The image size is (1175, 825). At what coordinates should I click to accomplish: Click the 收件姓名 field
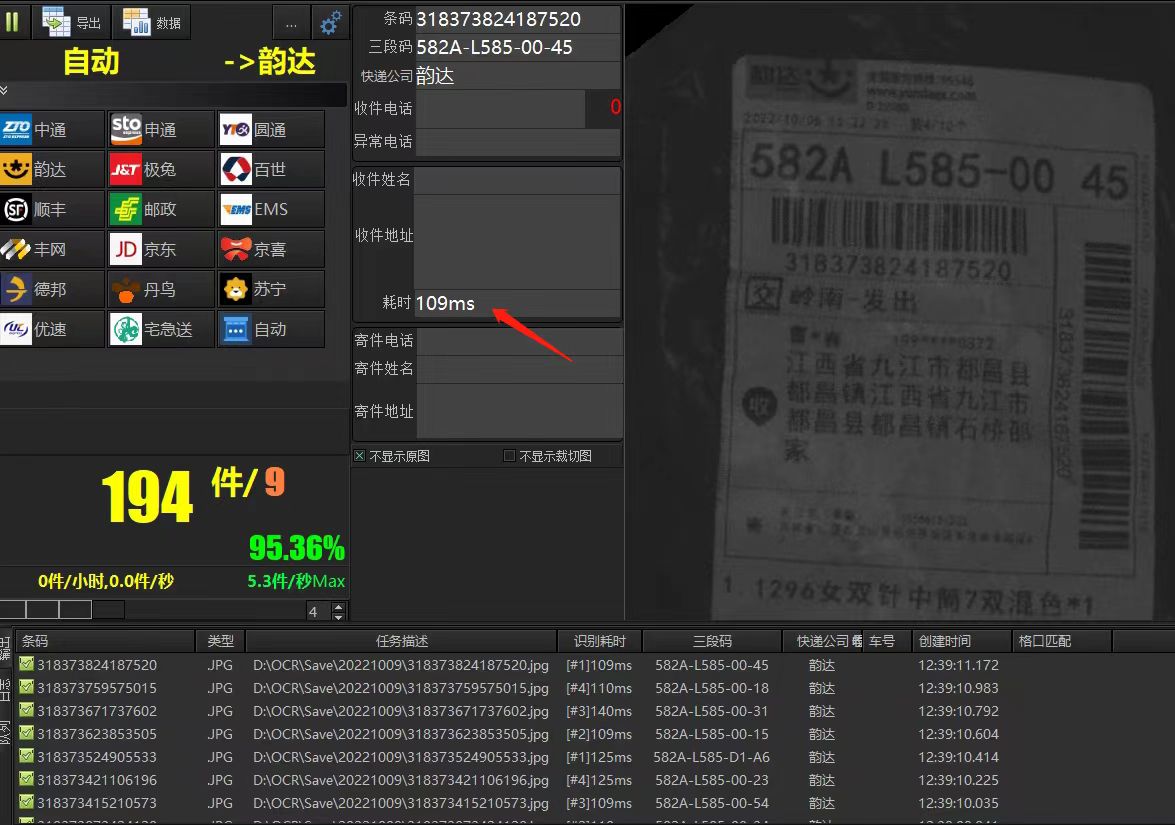(x=517, y=180)
